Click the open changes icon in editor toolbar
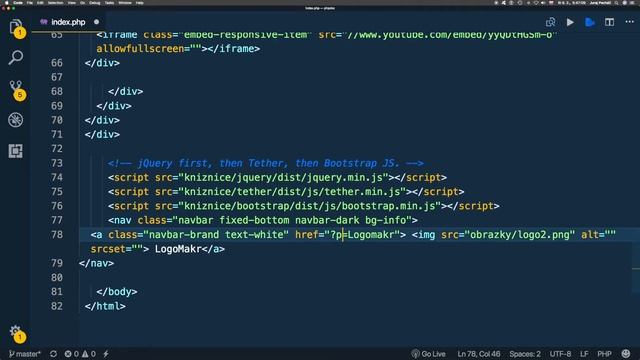The image size is (640, 360). pos(550,22)
